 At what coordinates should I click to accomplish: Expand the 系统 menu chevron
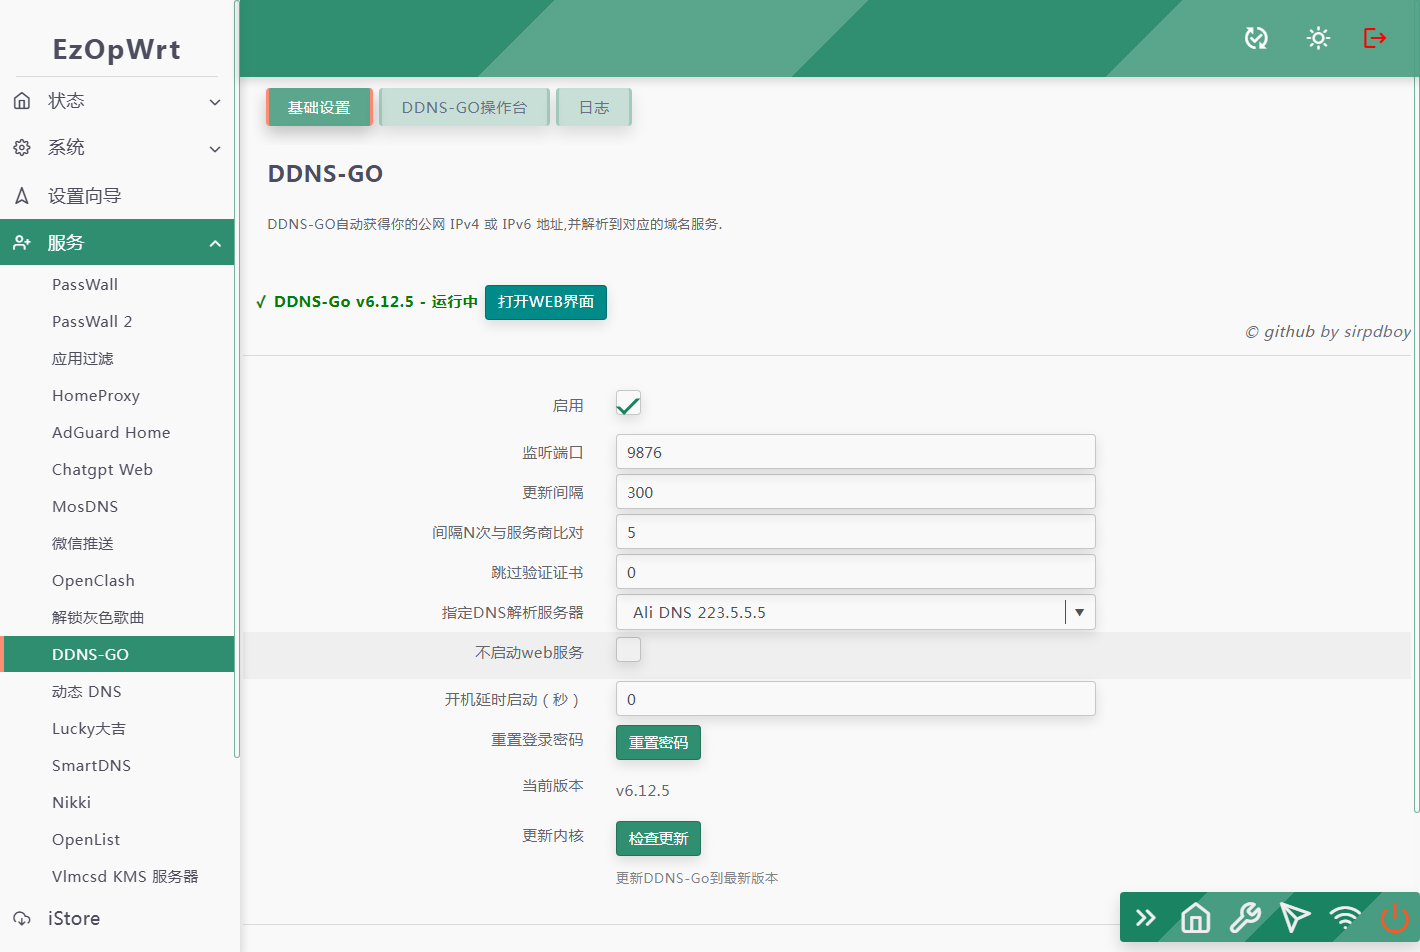(x=215, y=149)
